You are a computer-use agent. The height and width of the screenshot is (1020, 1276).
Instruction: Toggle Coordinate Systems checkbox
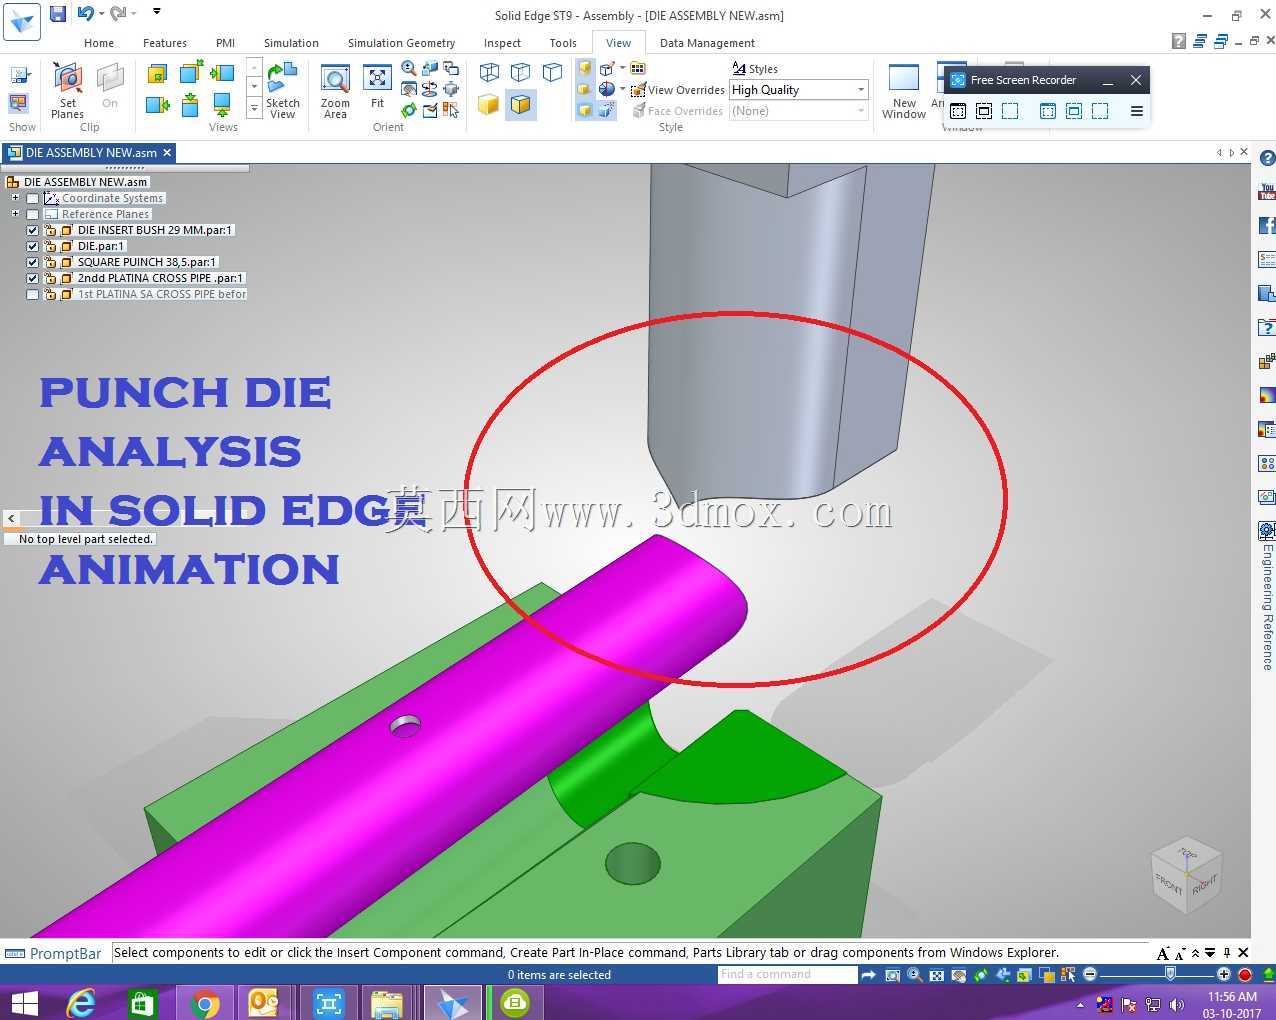click(x=33, y=198)
